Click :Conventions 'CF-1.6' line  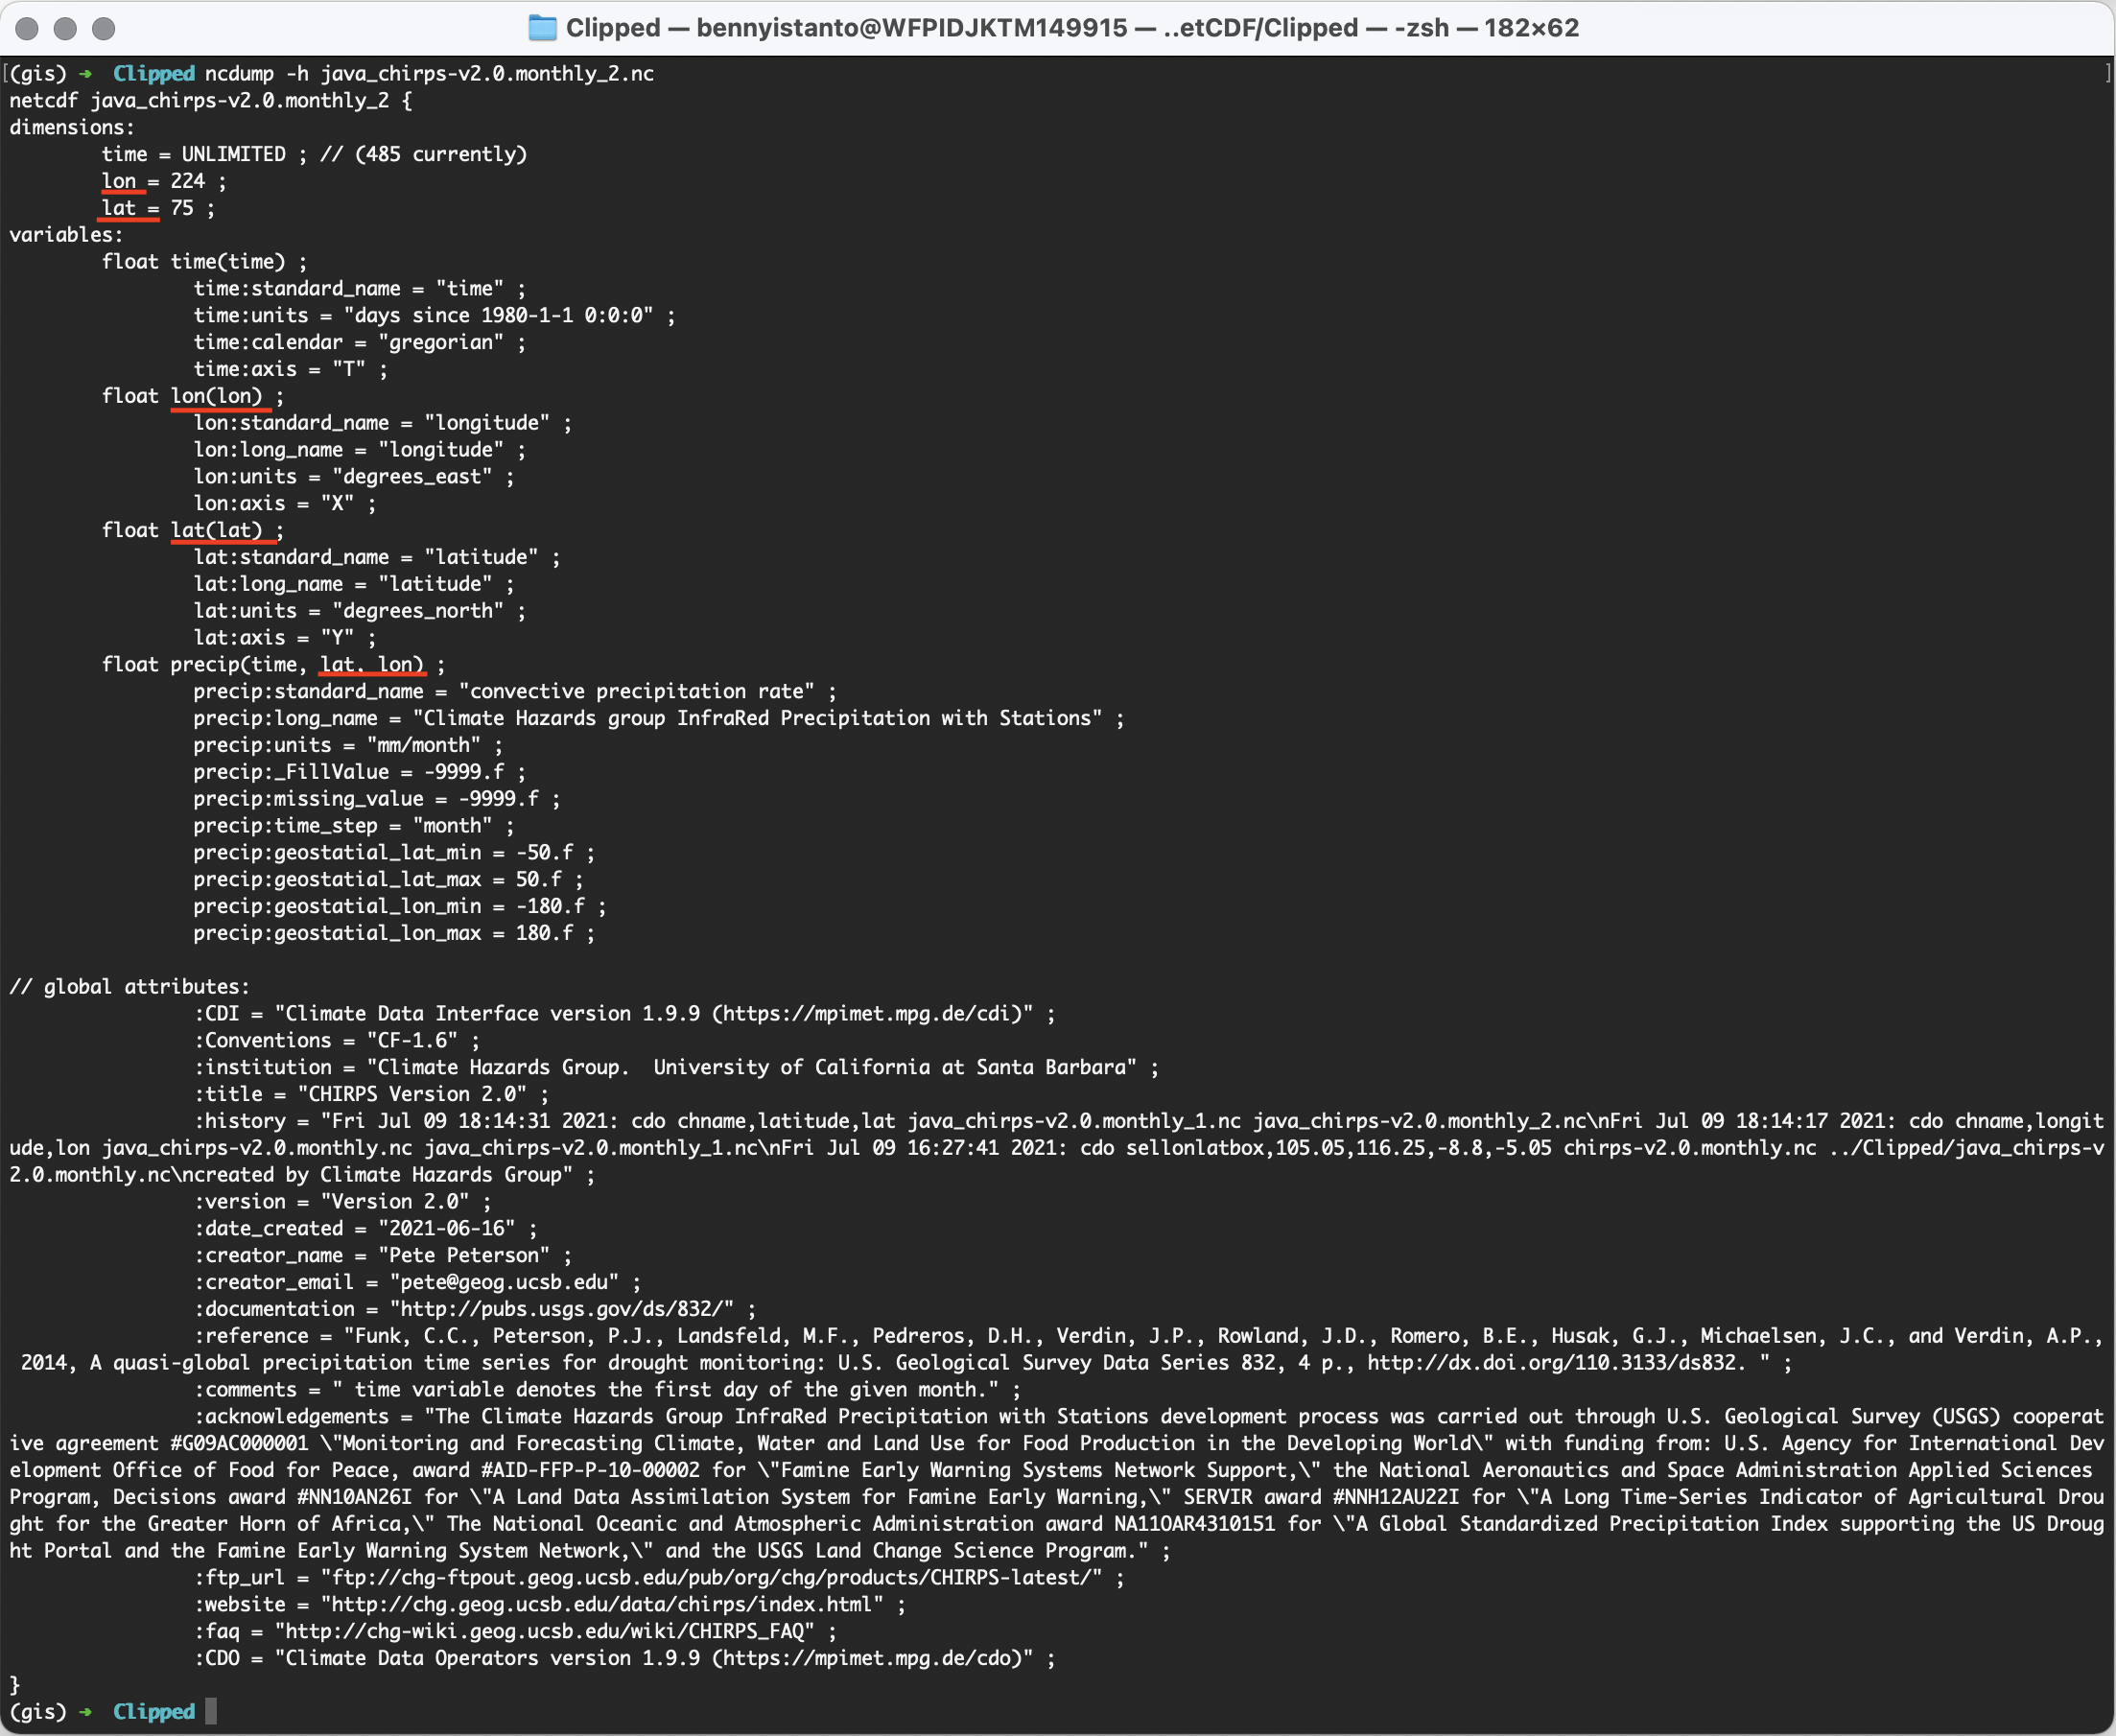[x=337, y=1041]
